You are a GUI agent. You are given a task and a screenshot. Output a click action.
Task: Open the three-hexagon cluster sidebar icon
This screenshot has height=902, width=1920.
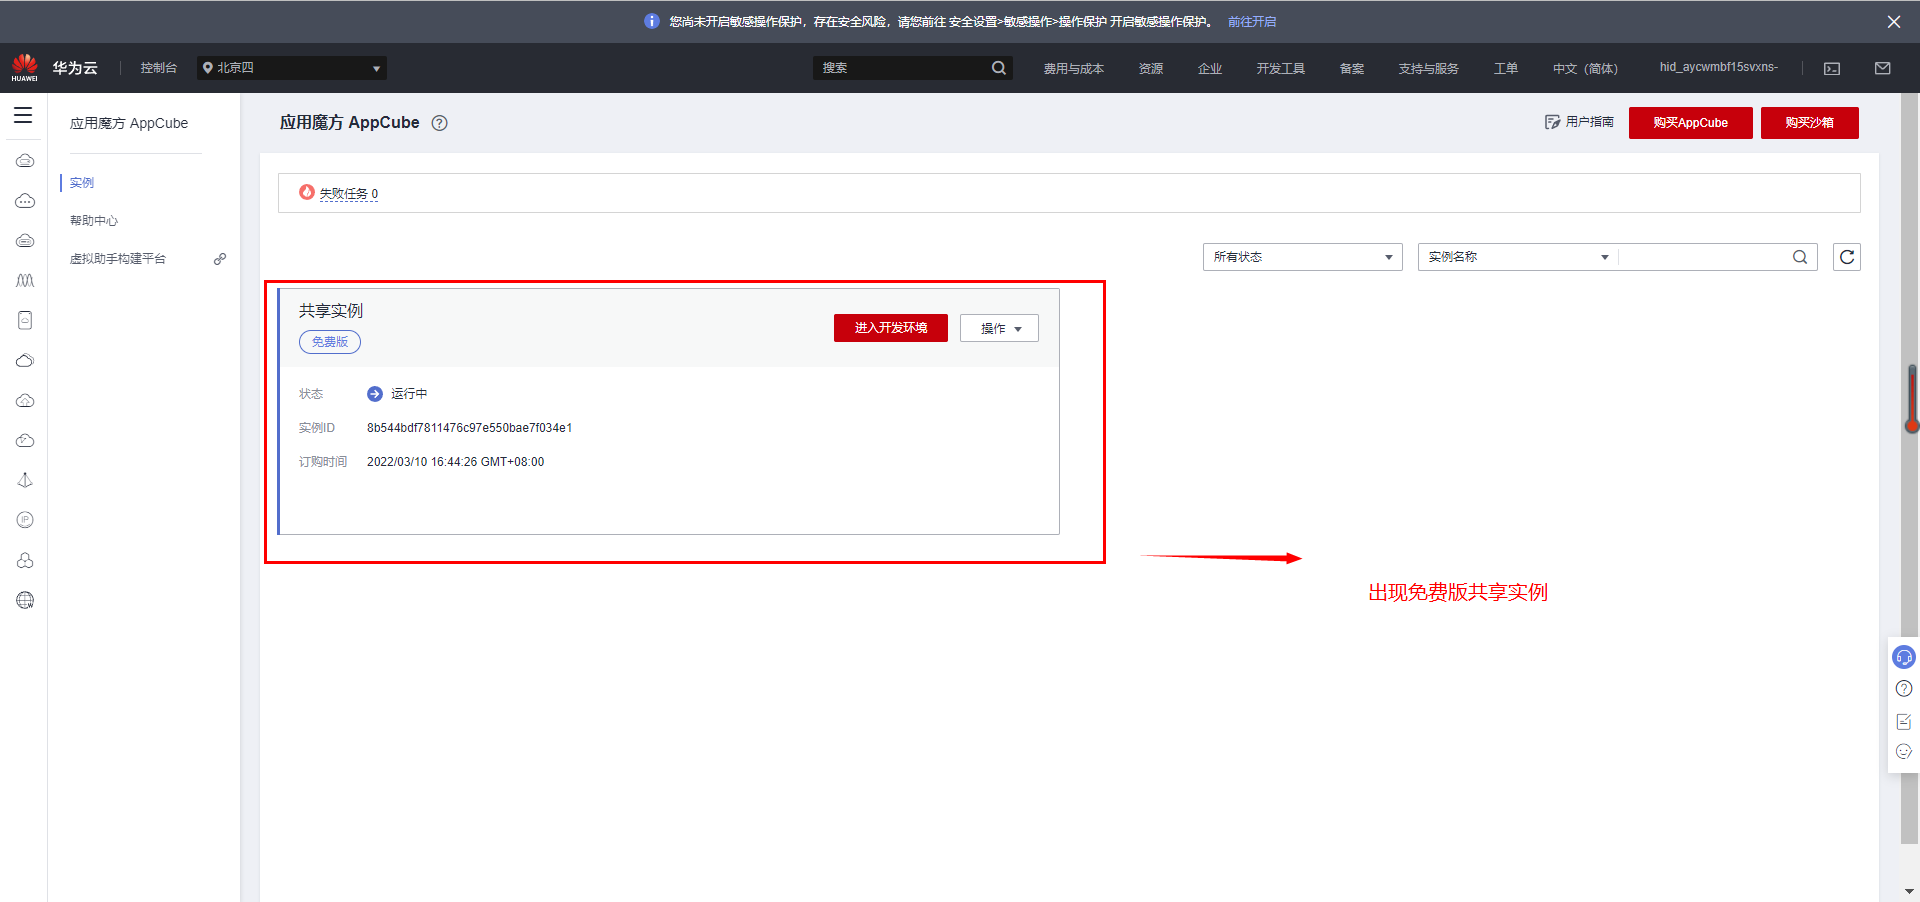click(x=25, y=560)
